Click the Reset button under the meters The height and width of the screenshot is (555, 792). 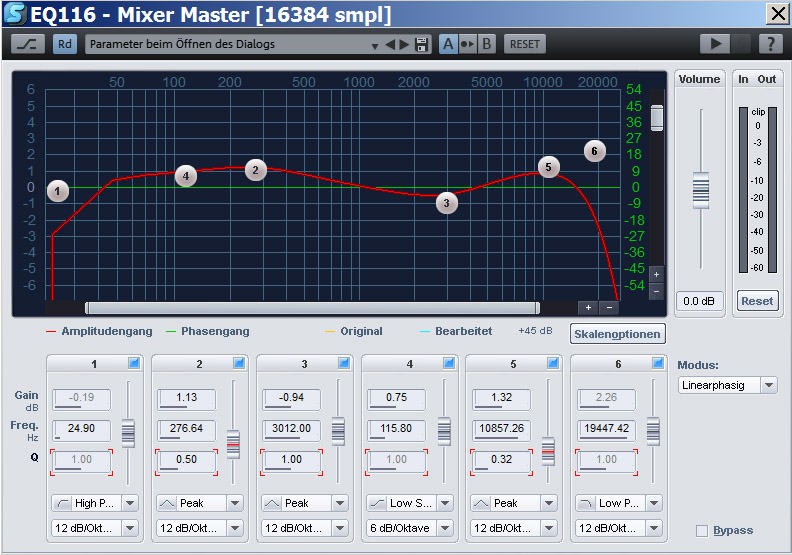click(757, 301)
